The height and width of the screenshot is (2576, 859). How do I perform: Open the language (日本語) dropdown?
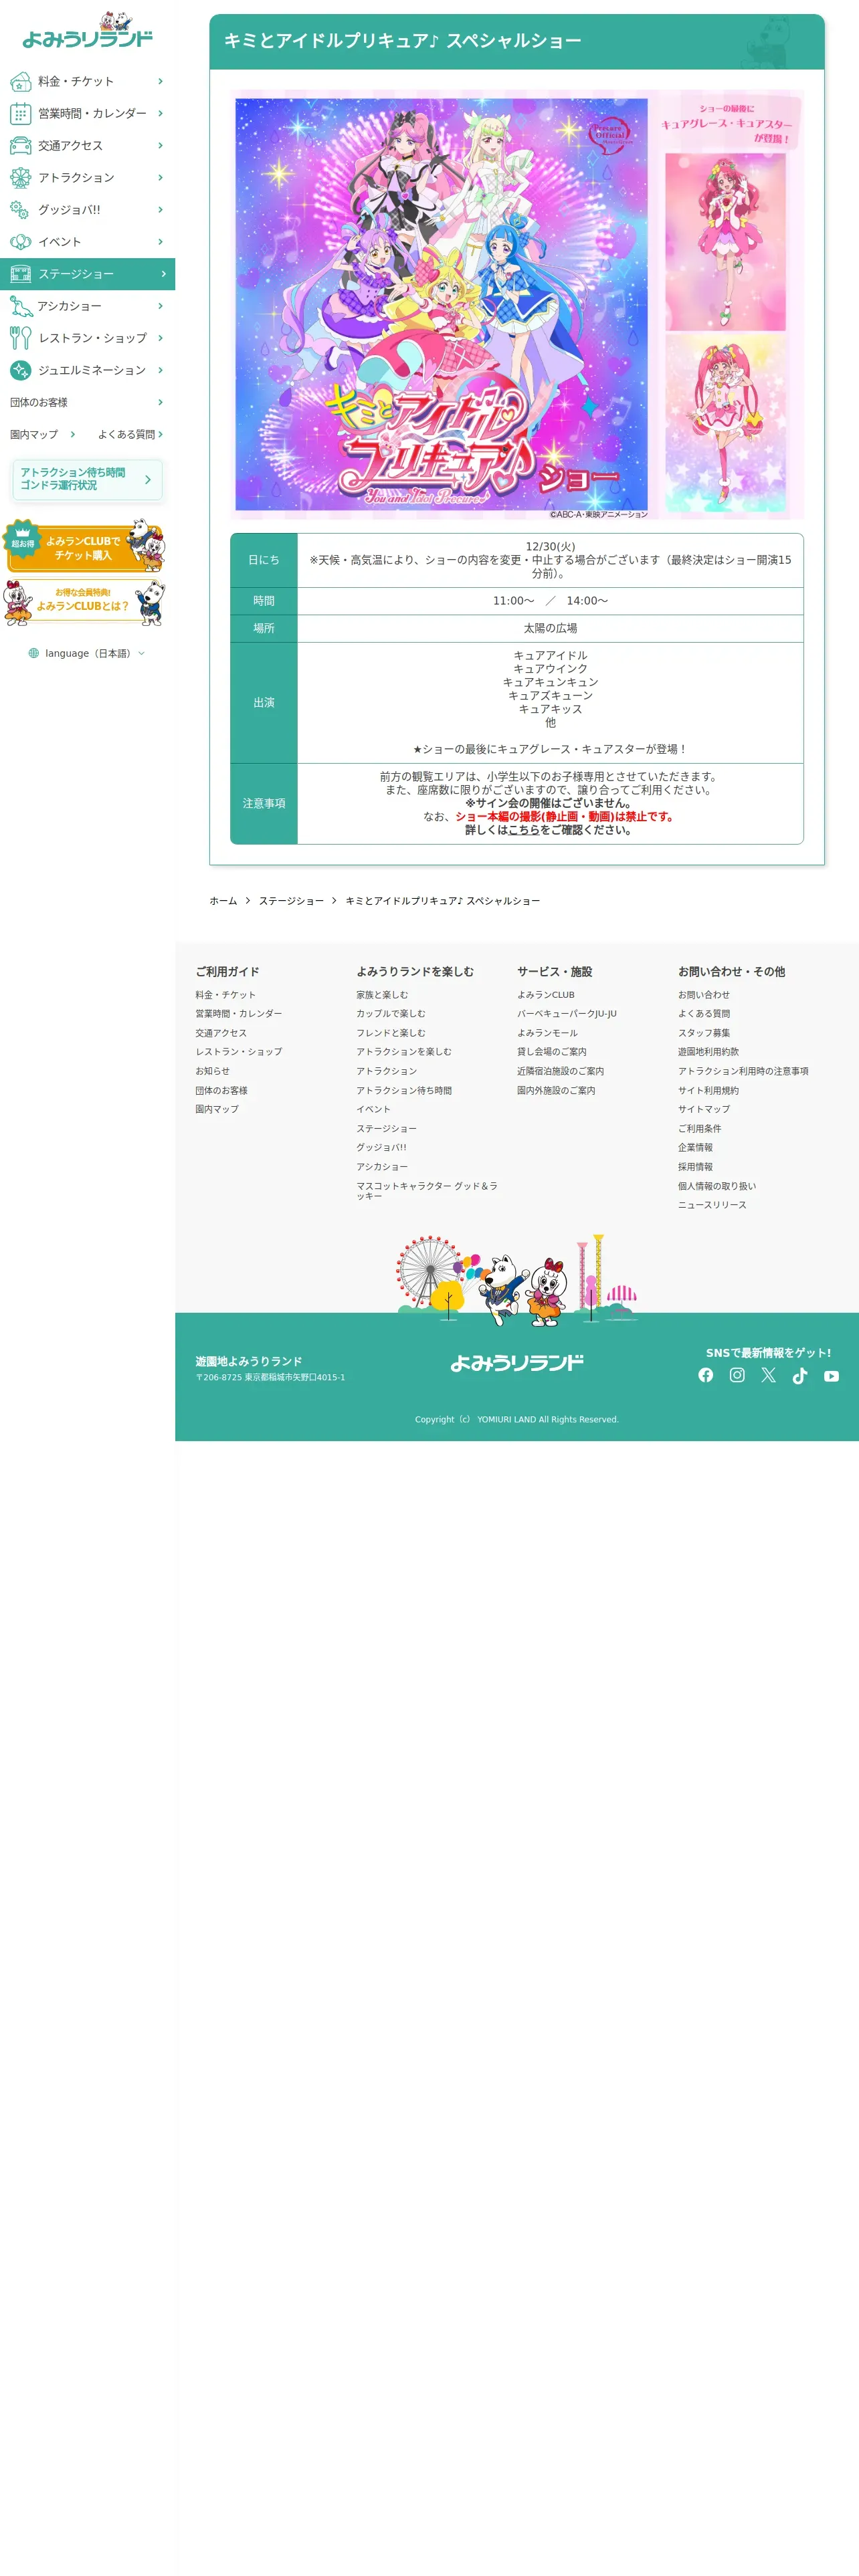87,653
